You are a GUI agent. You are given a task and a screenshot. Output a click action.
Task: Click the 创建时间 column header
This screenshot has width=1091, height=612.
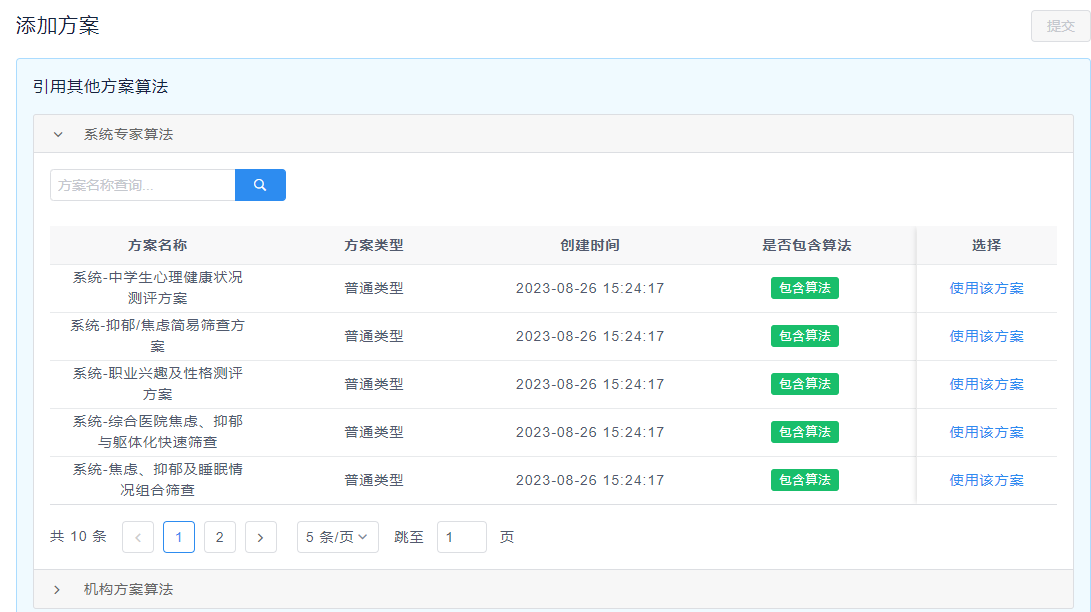589,245
